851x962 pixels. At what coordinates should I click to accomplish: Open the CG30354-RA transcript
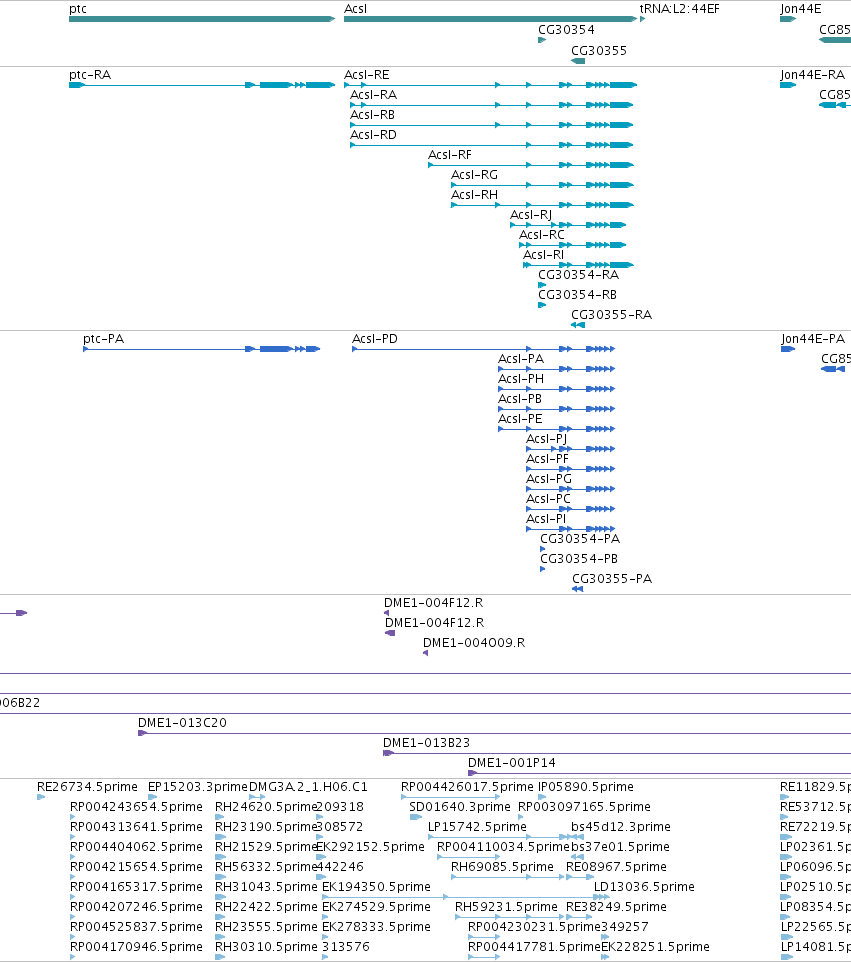click(x=542, y=285)
